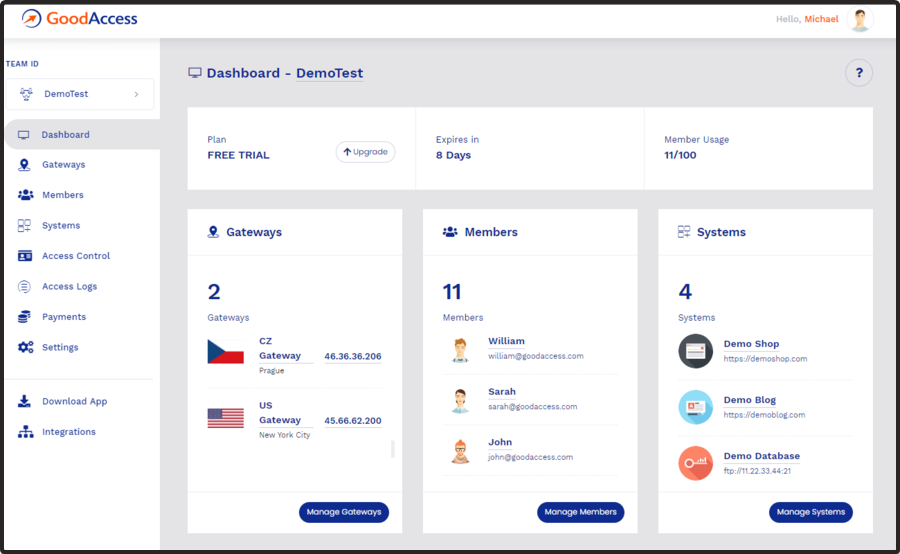The height and width of the screenshot is (554, 900).
Task: Click the Demo Blog system icon
Action: point(695,407)
